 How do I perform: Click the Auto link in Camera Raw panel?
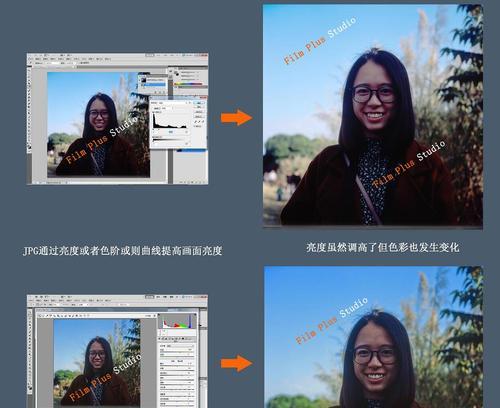[173, 361]
